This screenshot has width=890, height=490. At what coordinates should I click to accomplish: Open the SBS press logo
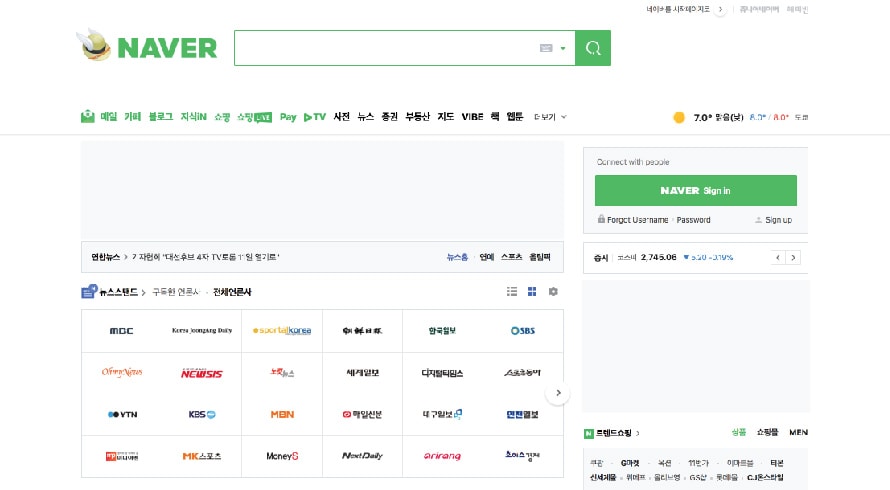522,330
